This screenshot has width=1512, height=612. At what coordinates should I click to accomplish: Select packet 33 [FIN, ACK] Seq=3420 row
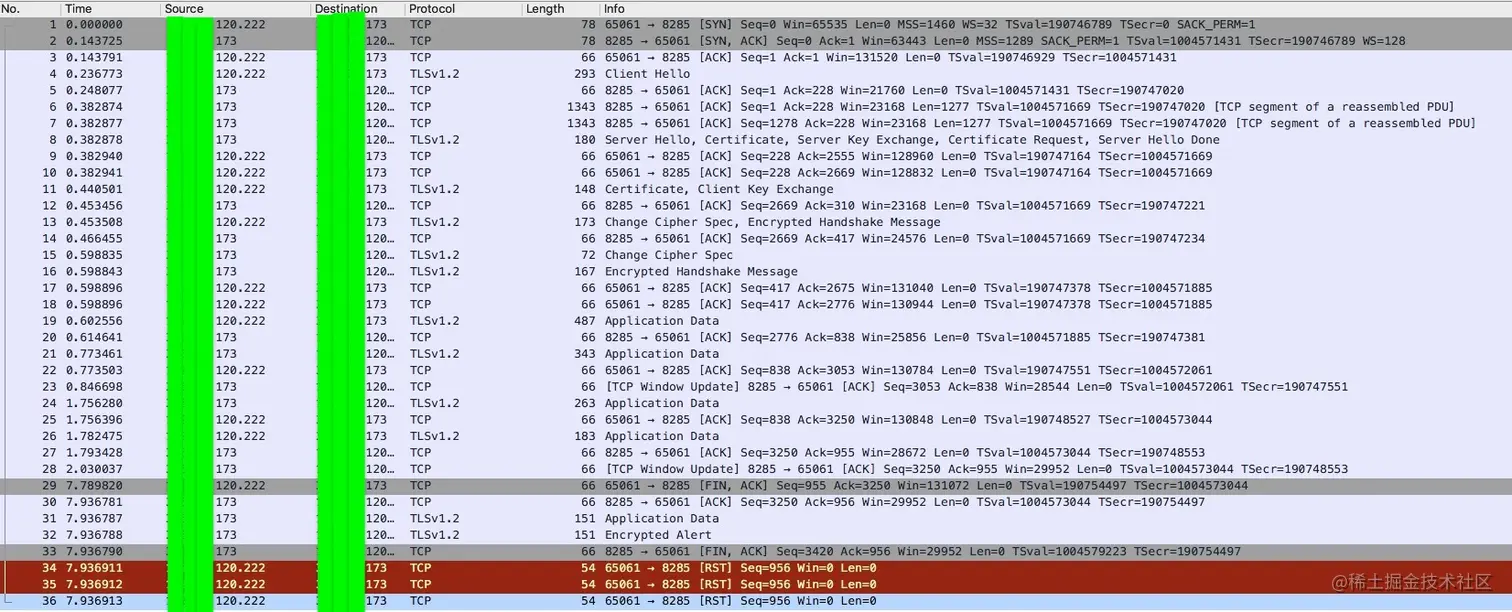(756, 551)
